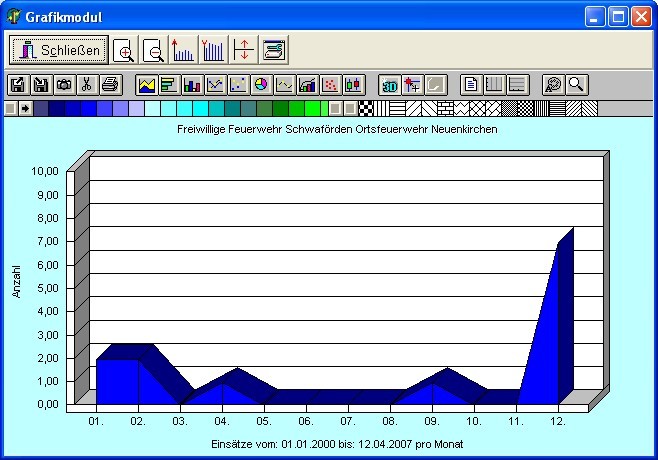This screenshot has width=658, height=460.
Task: Pick the bright green color swatch
Action: pyautogui.click(x=312, y=108)
